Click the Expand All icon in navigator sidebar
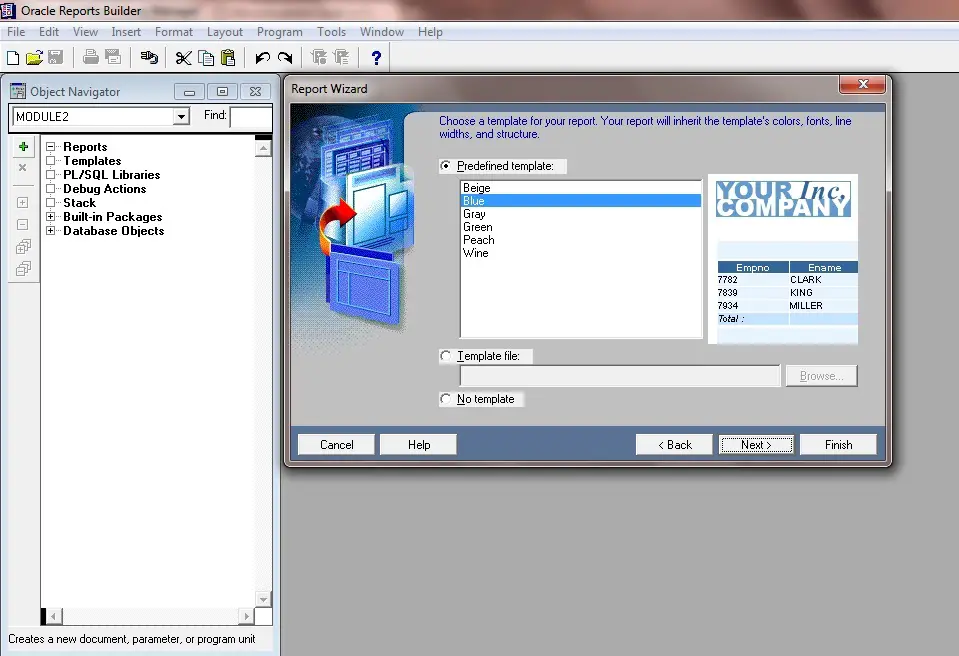Screen dimensions: 959x656 [x=23, y=246]
